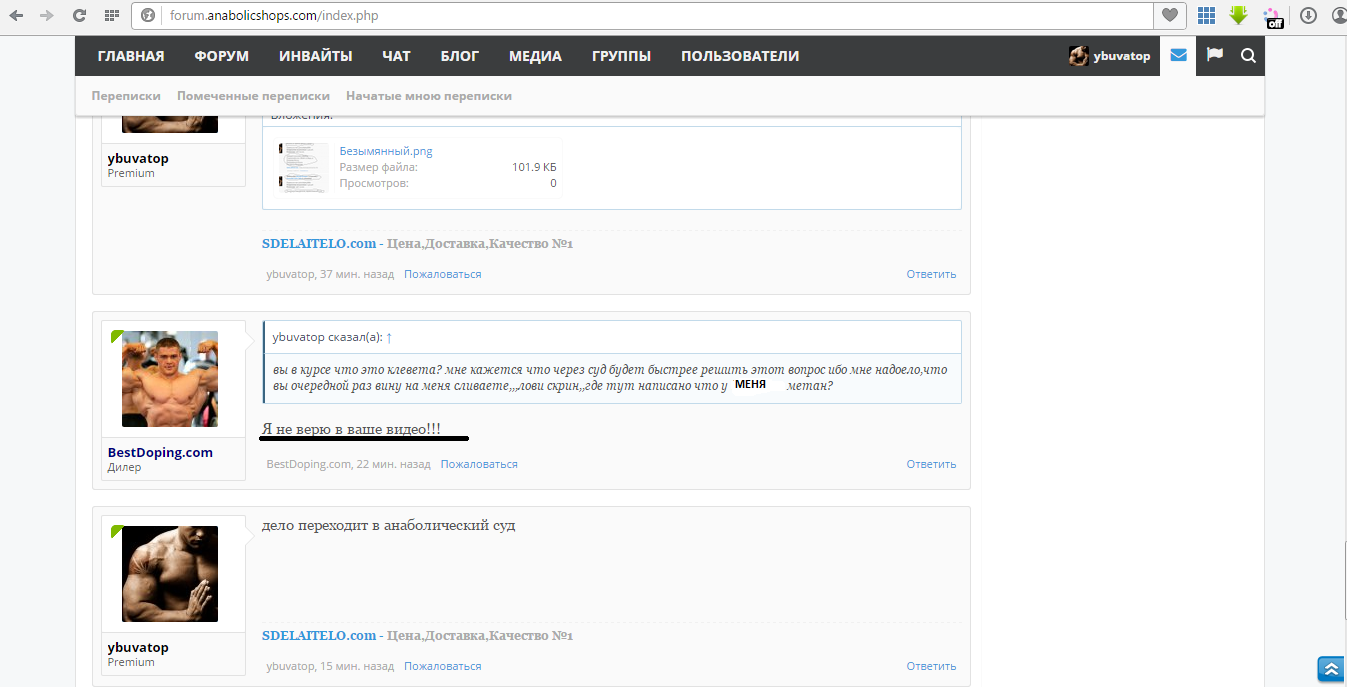
Task: Click the heart bookmark icon in address bar
Action: click(x=1167, y=16)
